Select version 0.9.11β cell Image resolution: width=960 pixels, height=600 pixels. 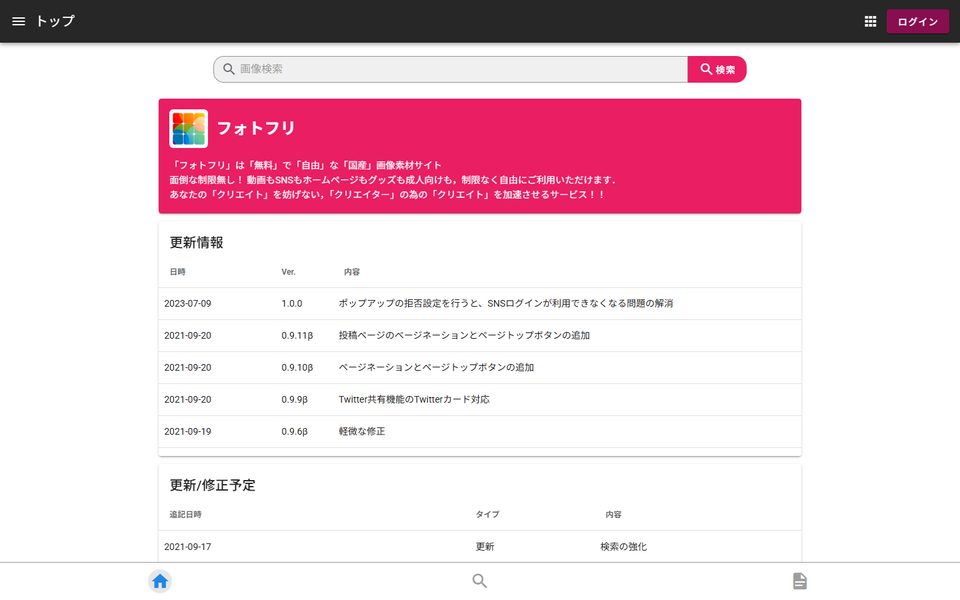(x=297, y=336)
